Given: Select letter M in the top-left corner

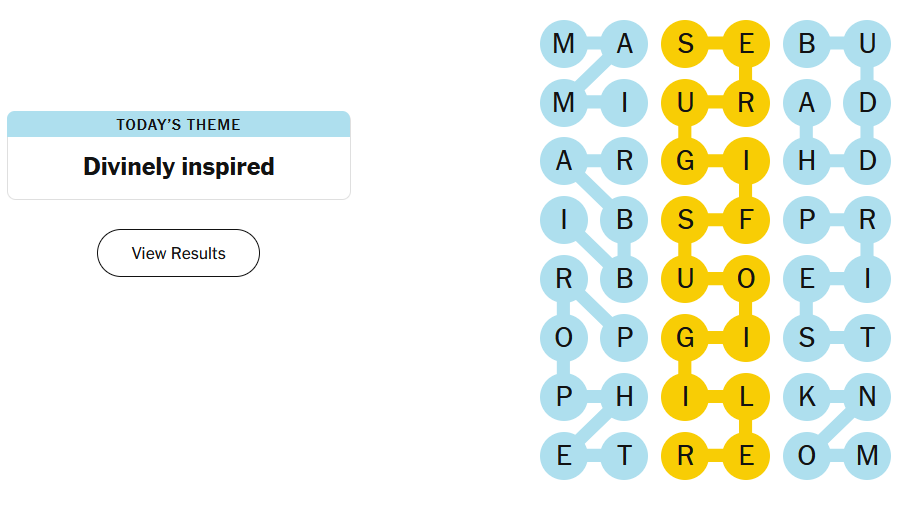Looking at the screenshot, I should click(x=564, y=43).
